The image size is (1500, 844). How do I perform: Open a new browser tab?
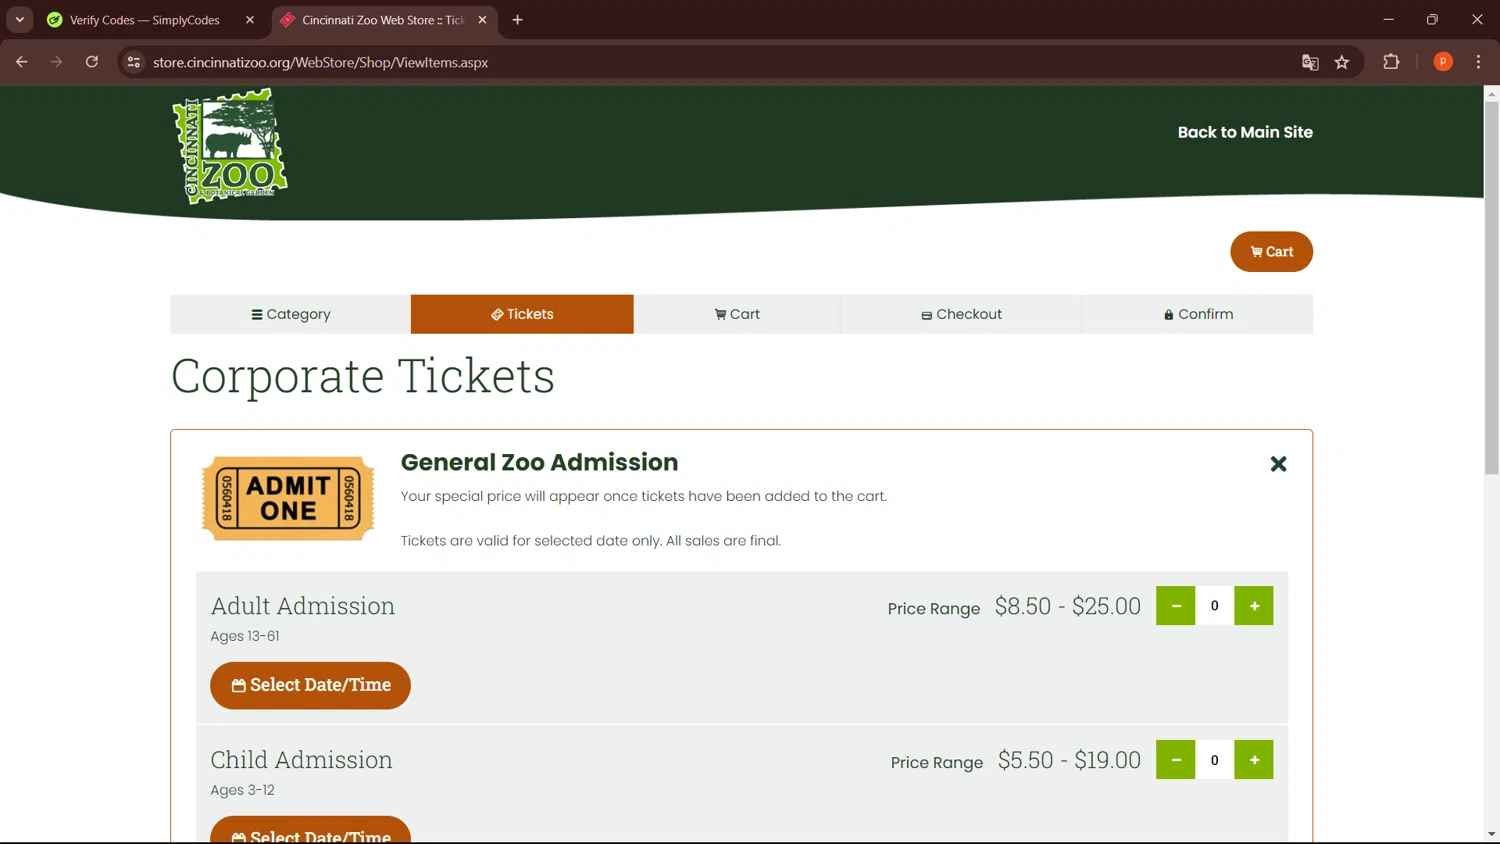click(x=517, y=20)
